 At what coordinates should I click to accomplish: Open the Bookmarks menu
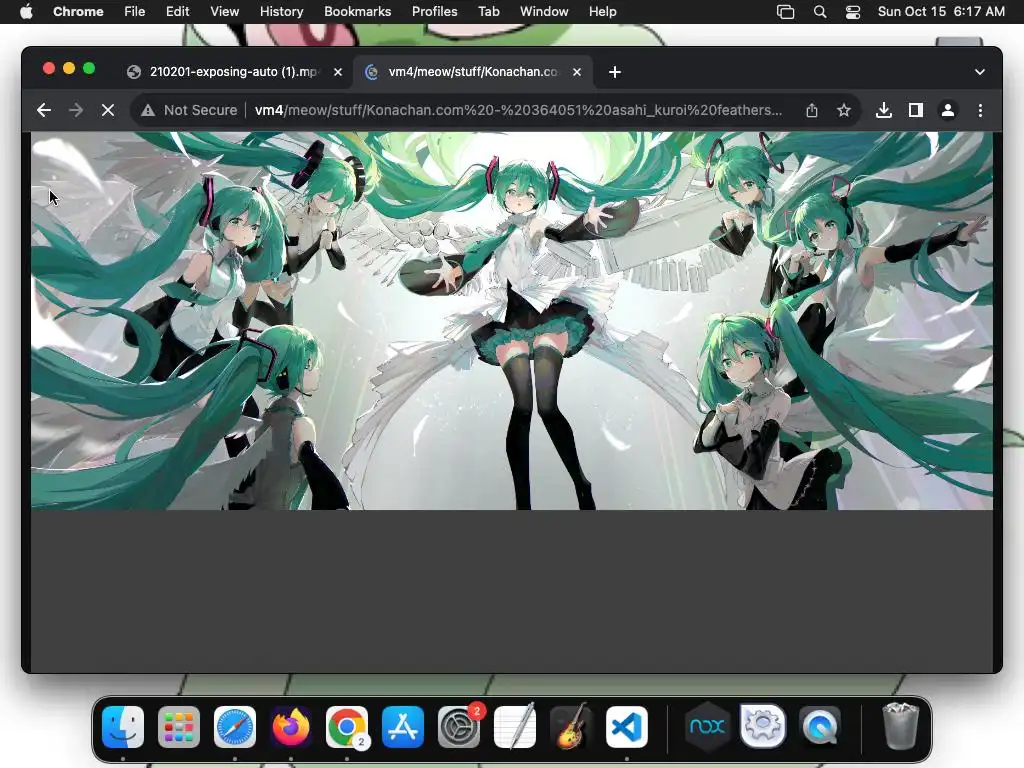point(357,11)
